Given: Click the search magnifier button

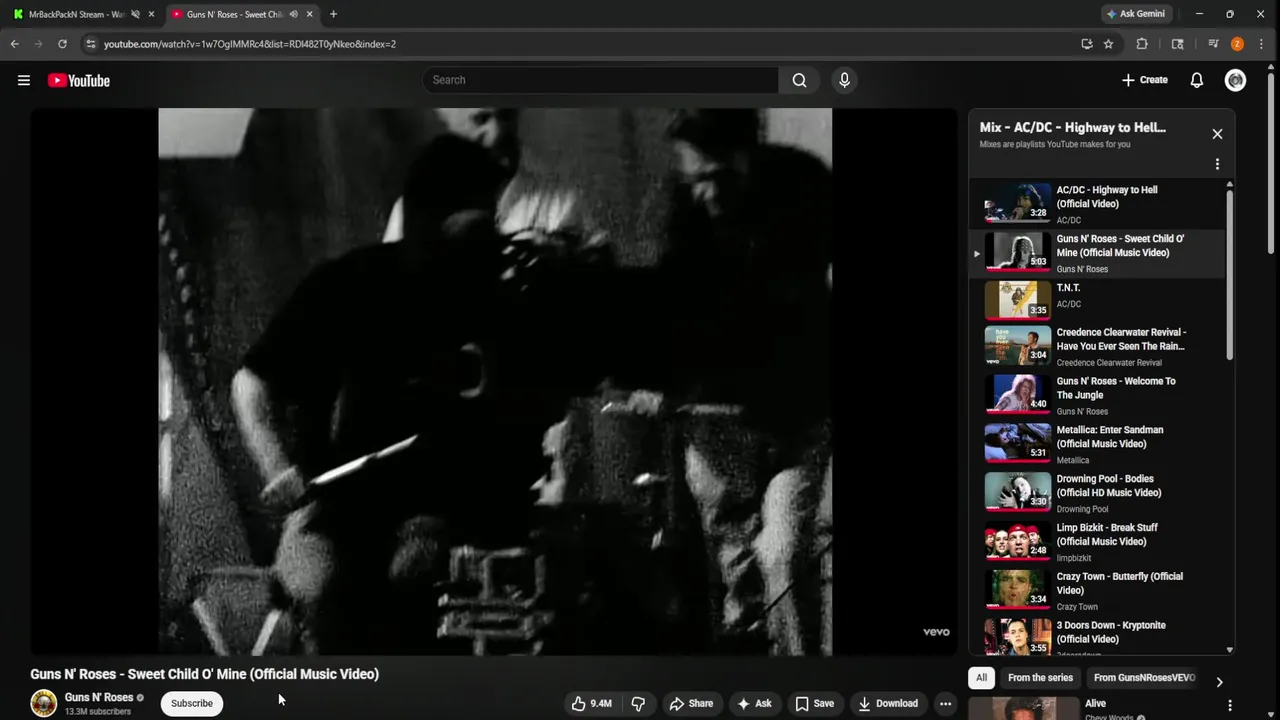Looking at the screenshot, I should (x=799, y=80).
